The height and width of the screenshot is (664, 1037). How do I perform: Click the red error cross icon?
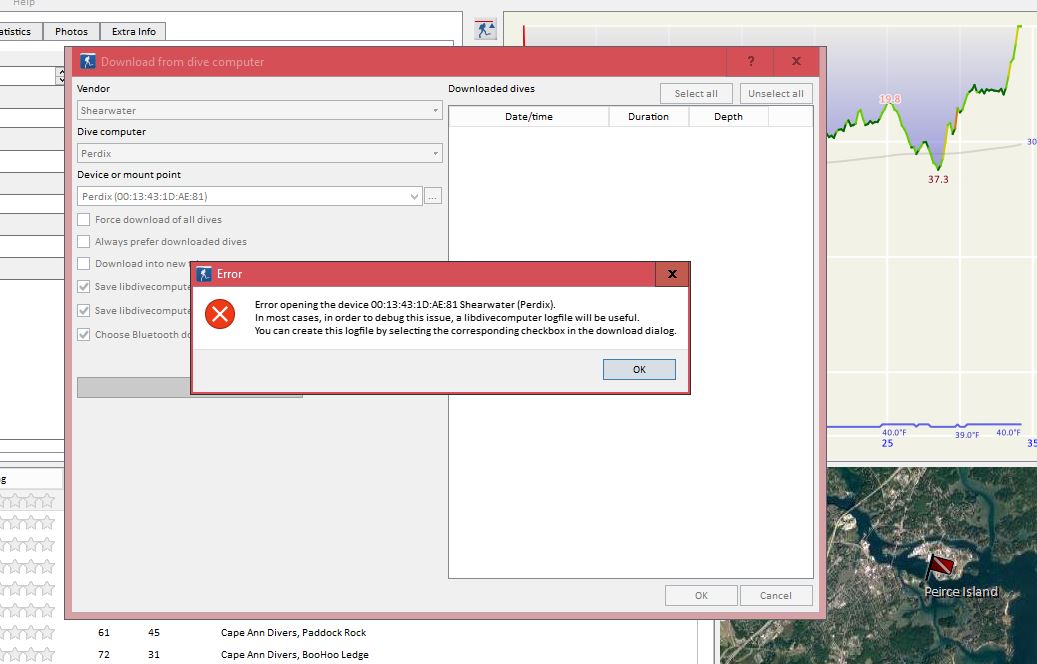coord(219,314)
